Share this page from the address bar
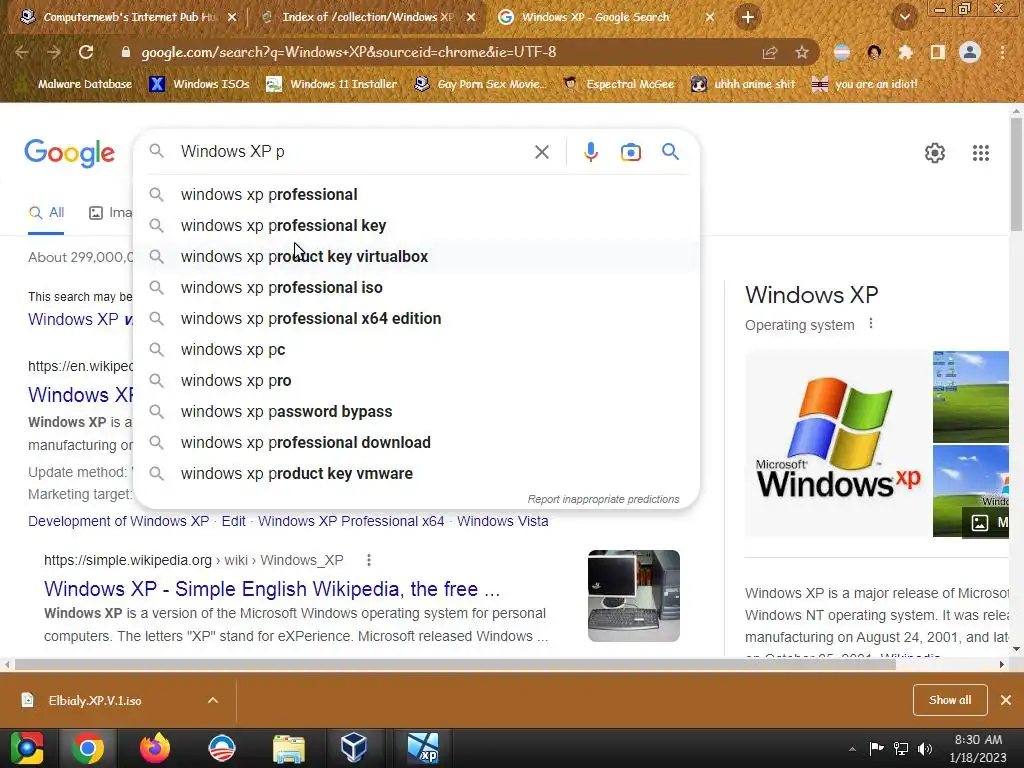 (770, 52)
